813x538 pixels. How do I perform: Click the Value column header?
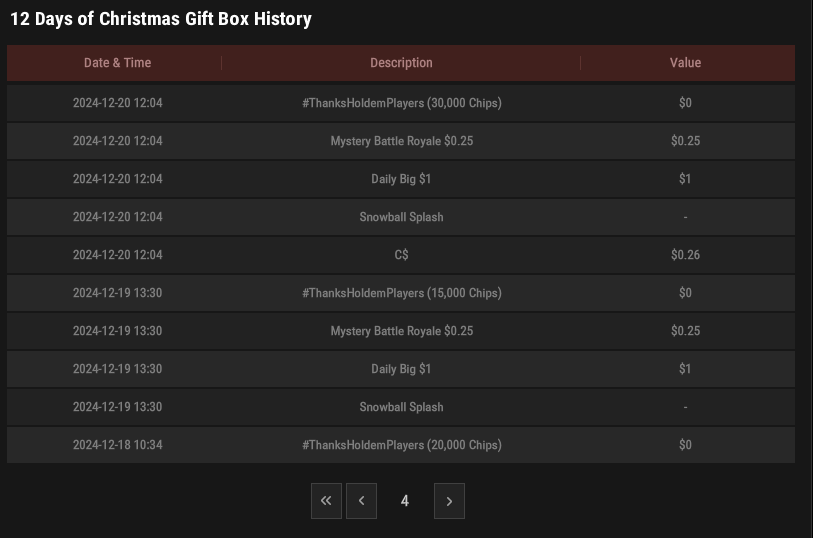click(685, 63)
